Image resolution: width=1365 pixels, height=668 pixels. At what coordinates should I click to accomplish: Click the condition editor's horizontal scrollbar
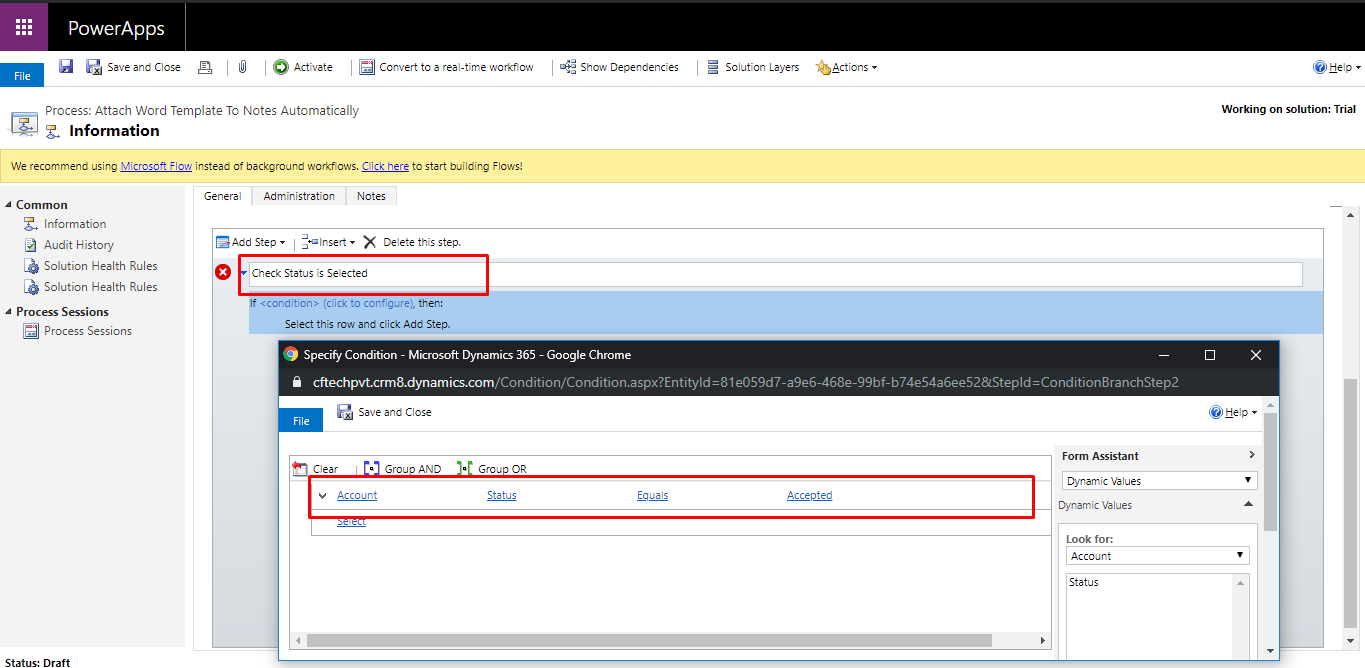647,640
